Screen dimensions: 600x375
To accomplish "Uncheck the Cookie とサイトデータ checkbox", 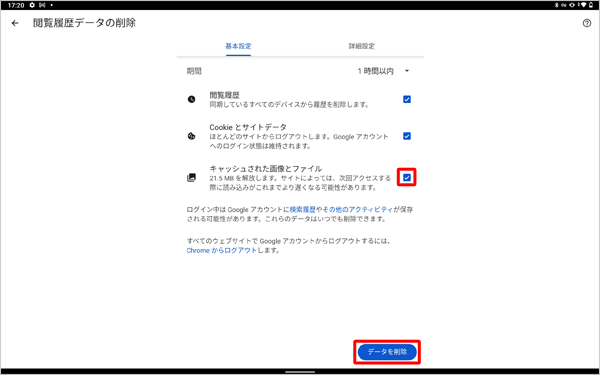I will pos(407,136).
